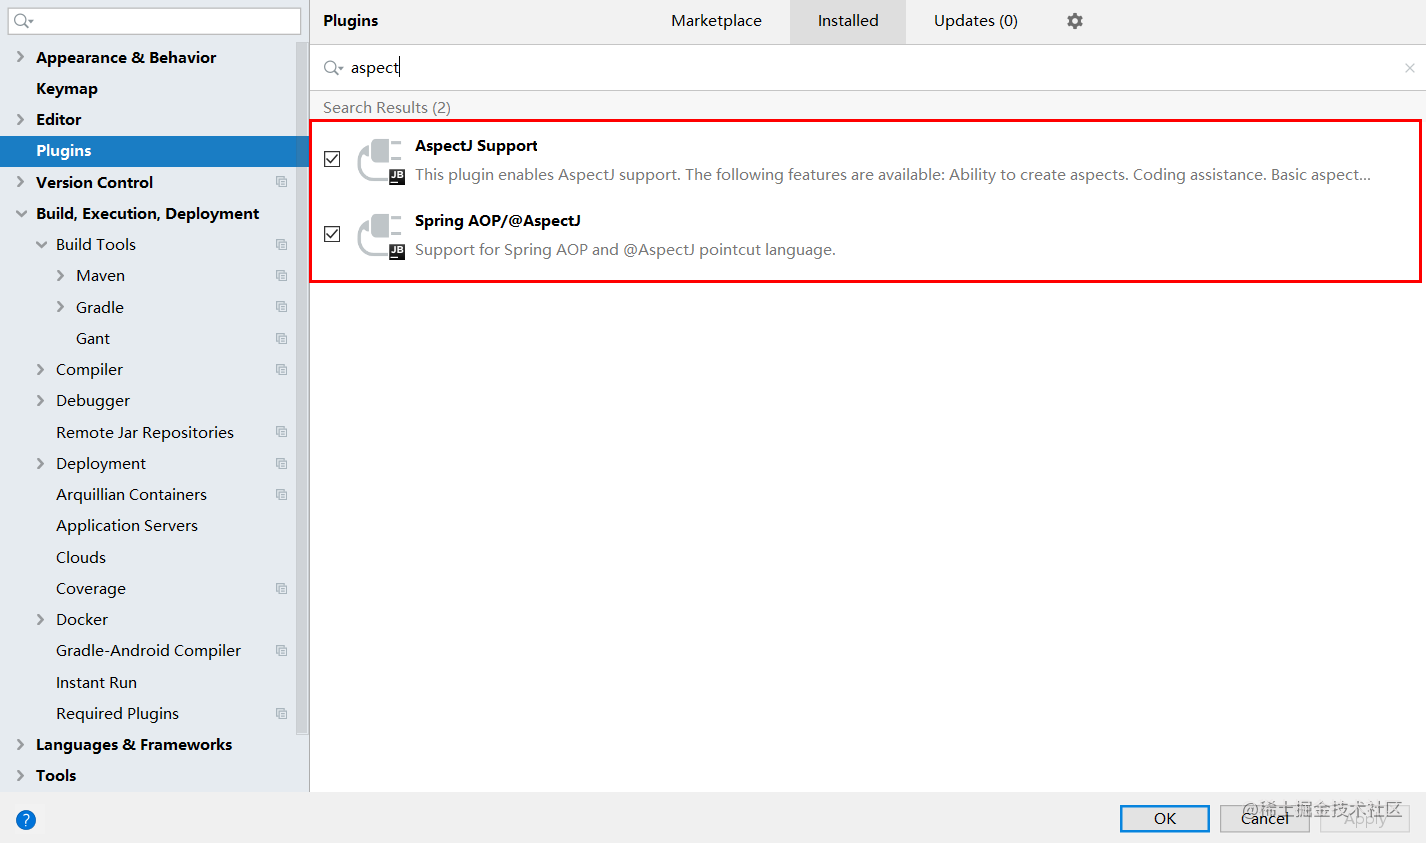Switch to the Installed tab
The height and width of the screenshot is (843, 1426).
tap(848, 21)
